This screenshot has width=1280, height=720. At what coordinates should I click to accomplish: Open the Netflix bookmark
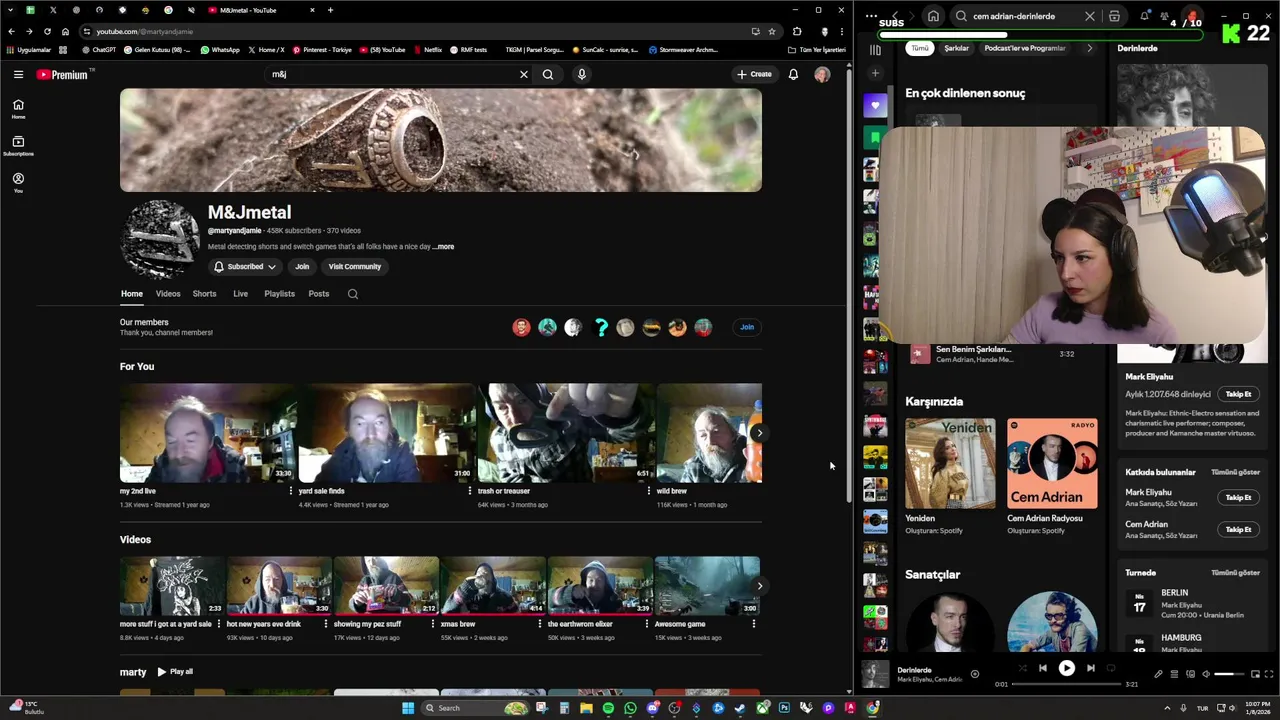click(427, 49)
